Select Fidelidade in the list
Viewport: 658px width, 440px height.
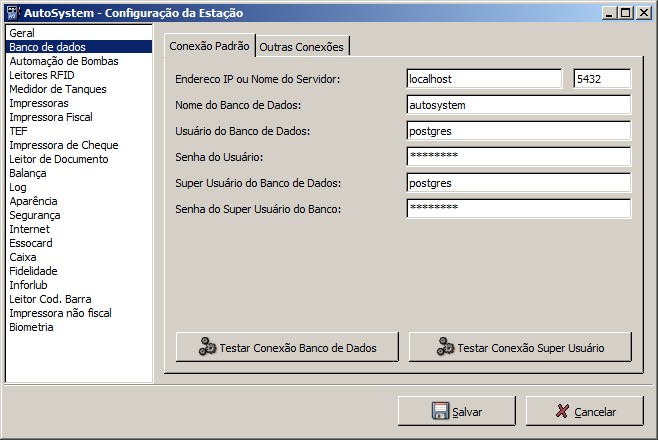[x=79, y=271]
